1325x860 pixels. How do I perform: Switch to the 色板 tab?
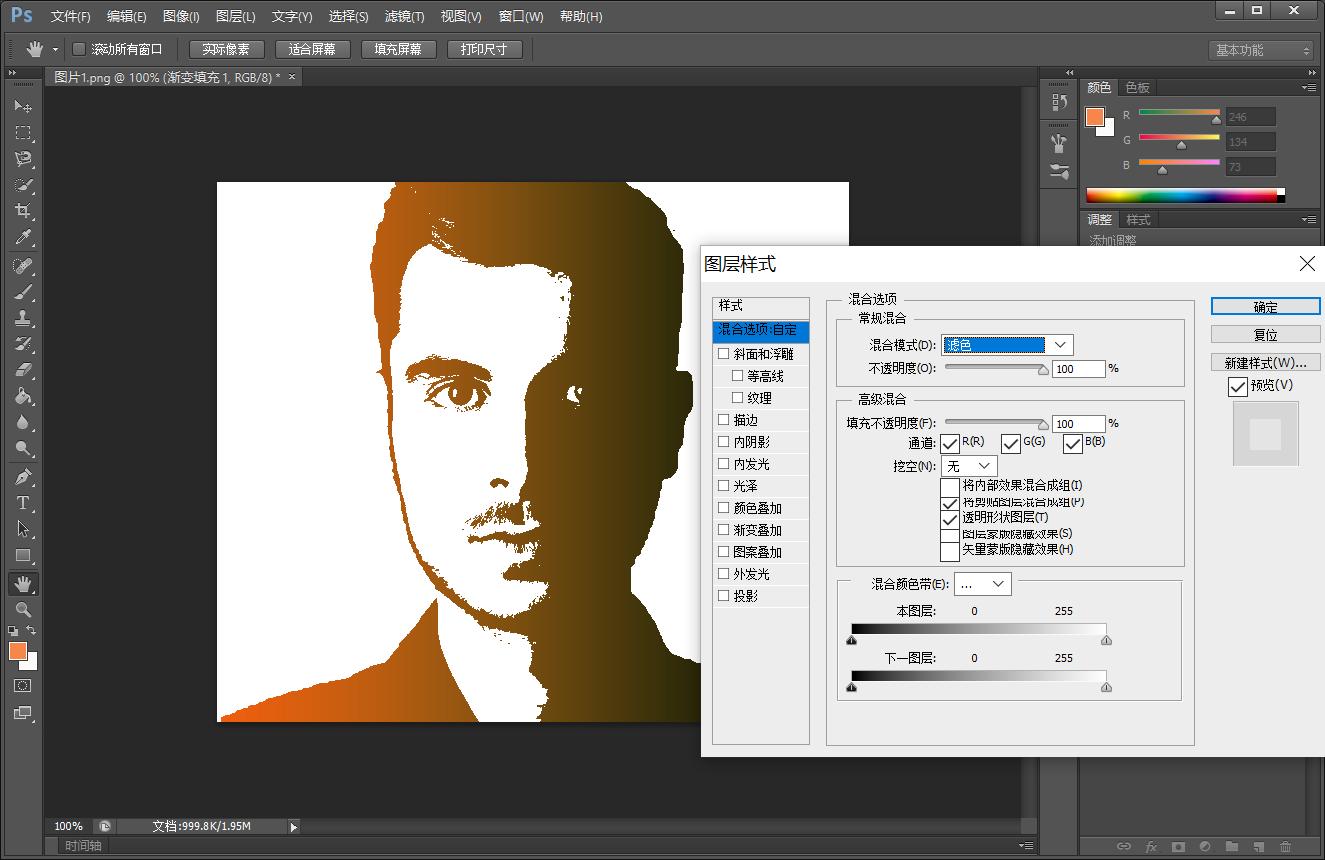click(x=1137, y=88)
